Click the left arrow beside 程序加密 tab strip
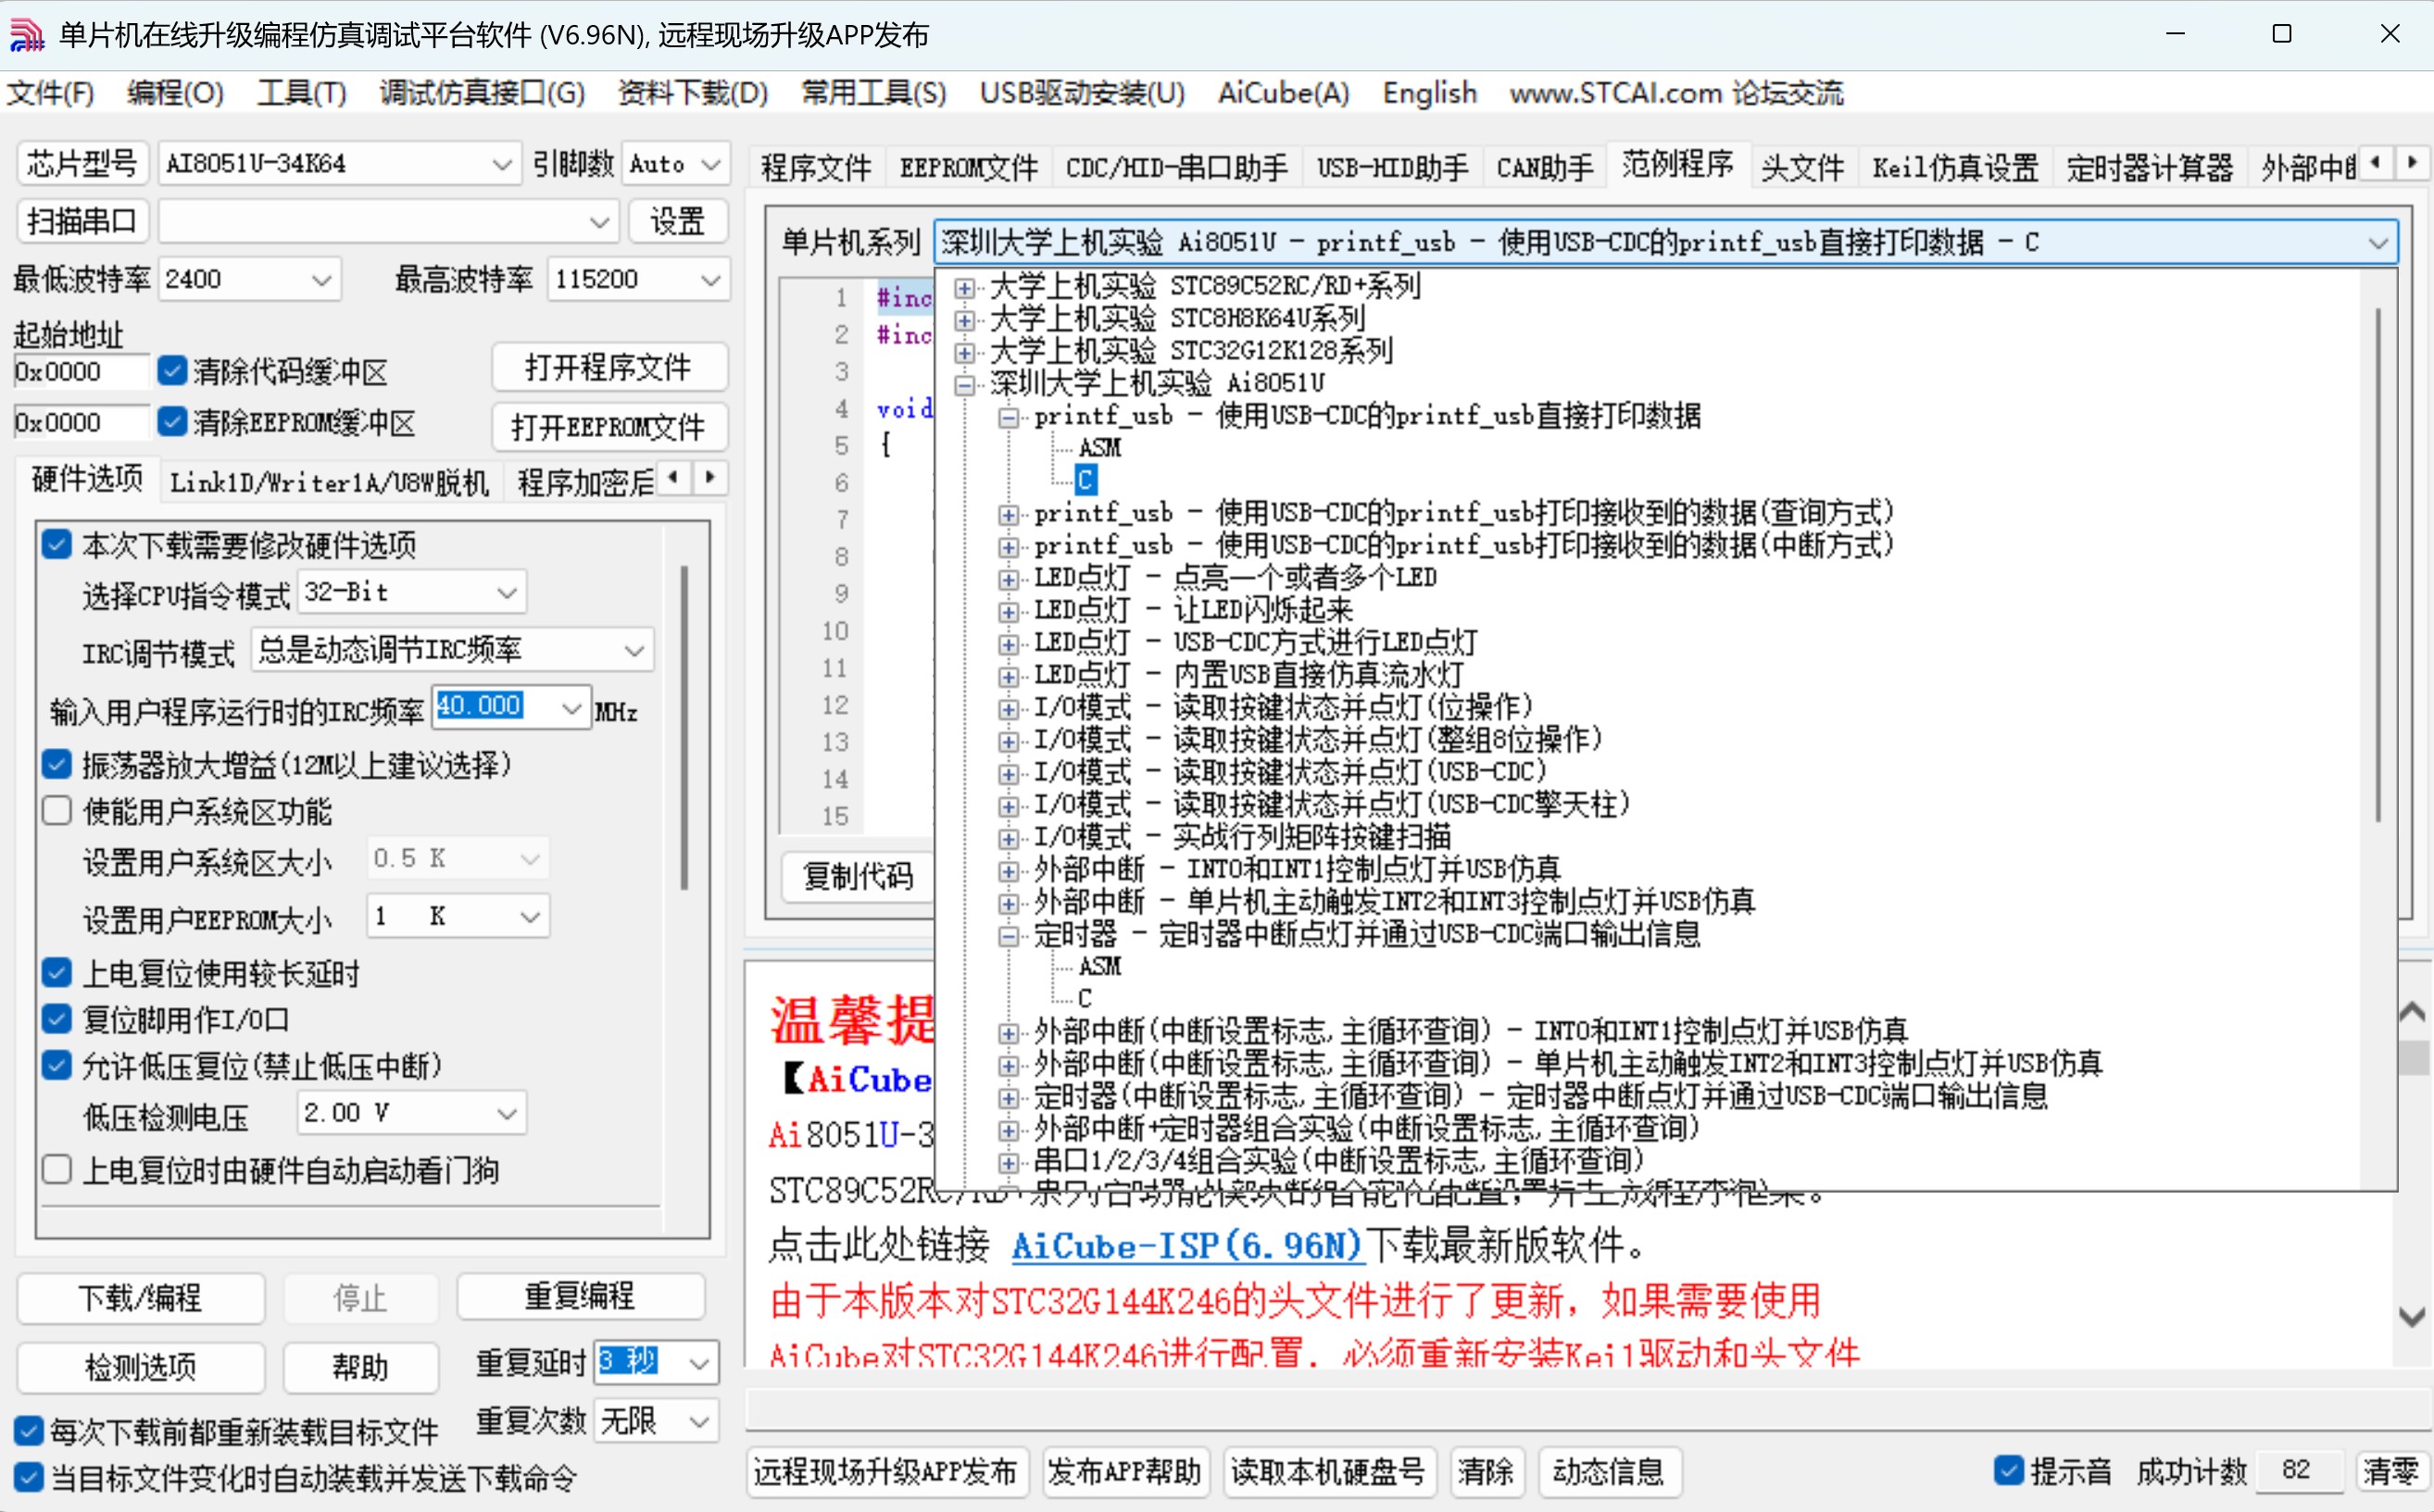Image resolution: width=2434 pixels, height=1512 pixels. [674, 479]
